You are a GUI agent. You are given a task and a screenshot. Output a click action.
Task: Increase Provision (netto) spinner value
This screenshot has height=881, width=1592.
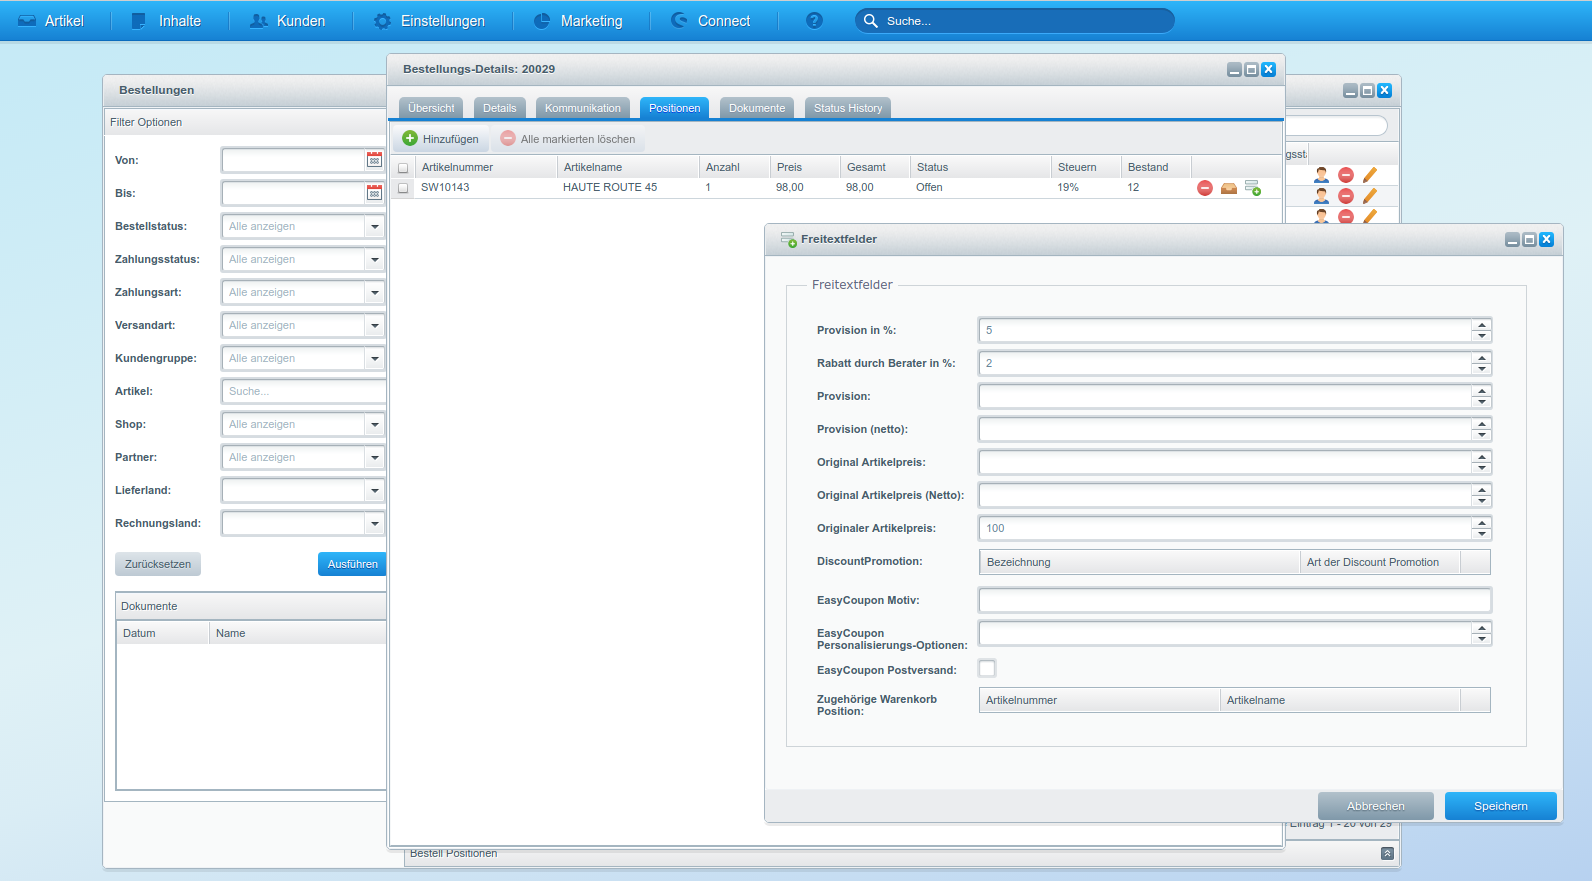1482,424
